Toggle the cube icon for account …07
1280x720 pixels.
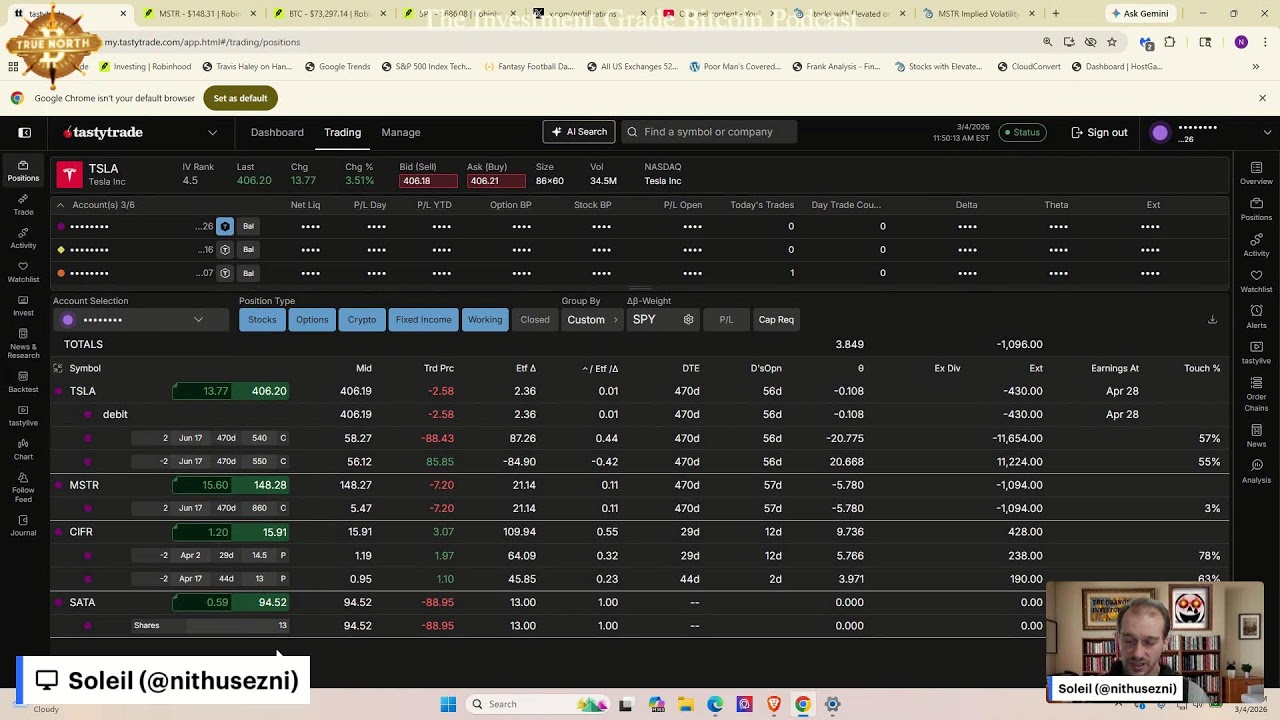(x=225, y=273)
